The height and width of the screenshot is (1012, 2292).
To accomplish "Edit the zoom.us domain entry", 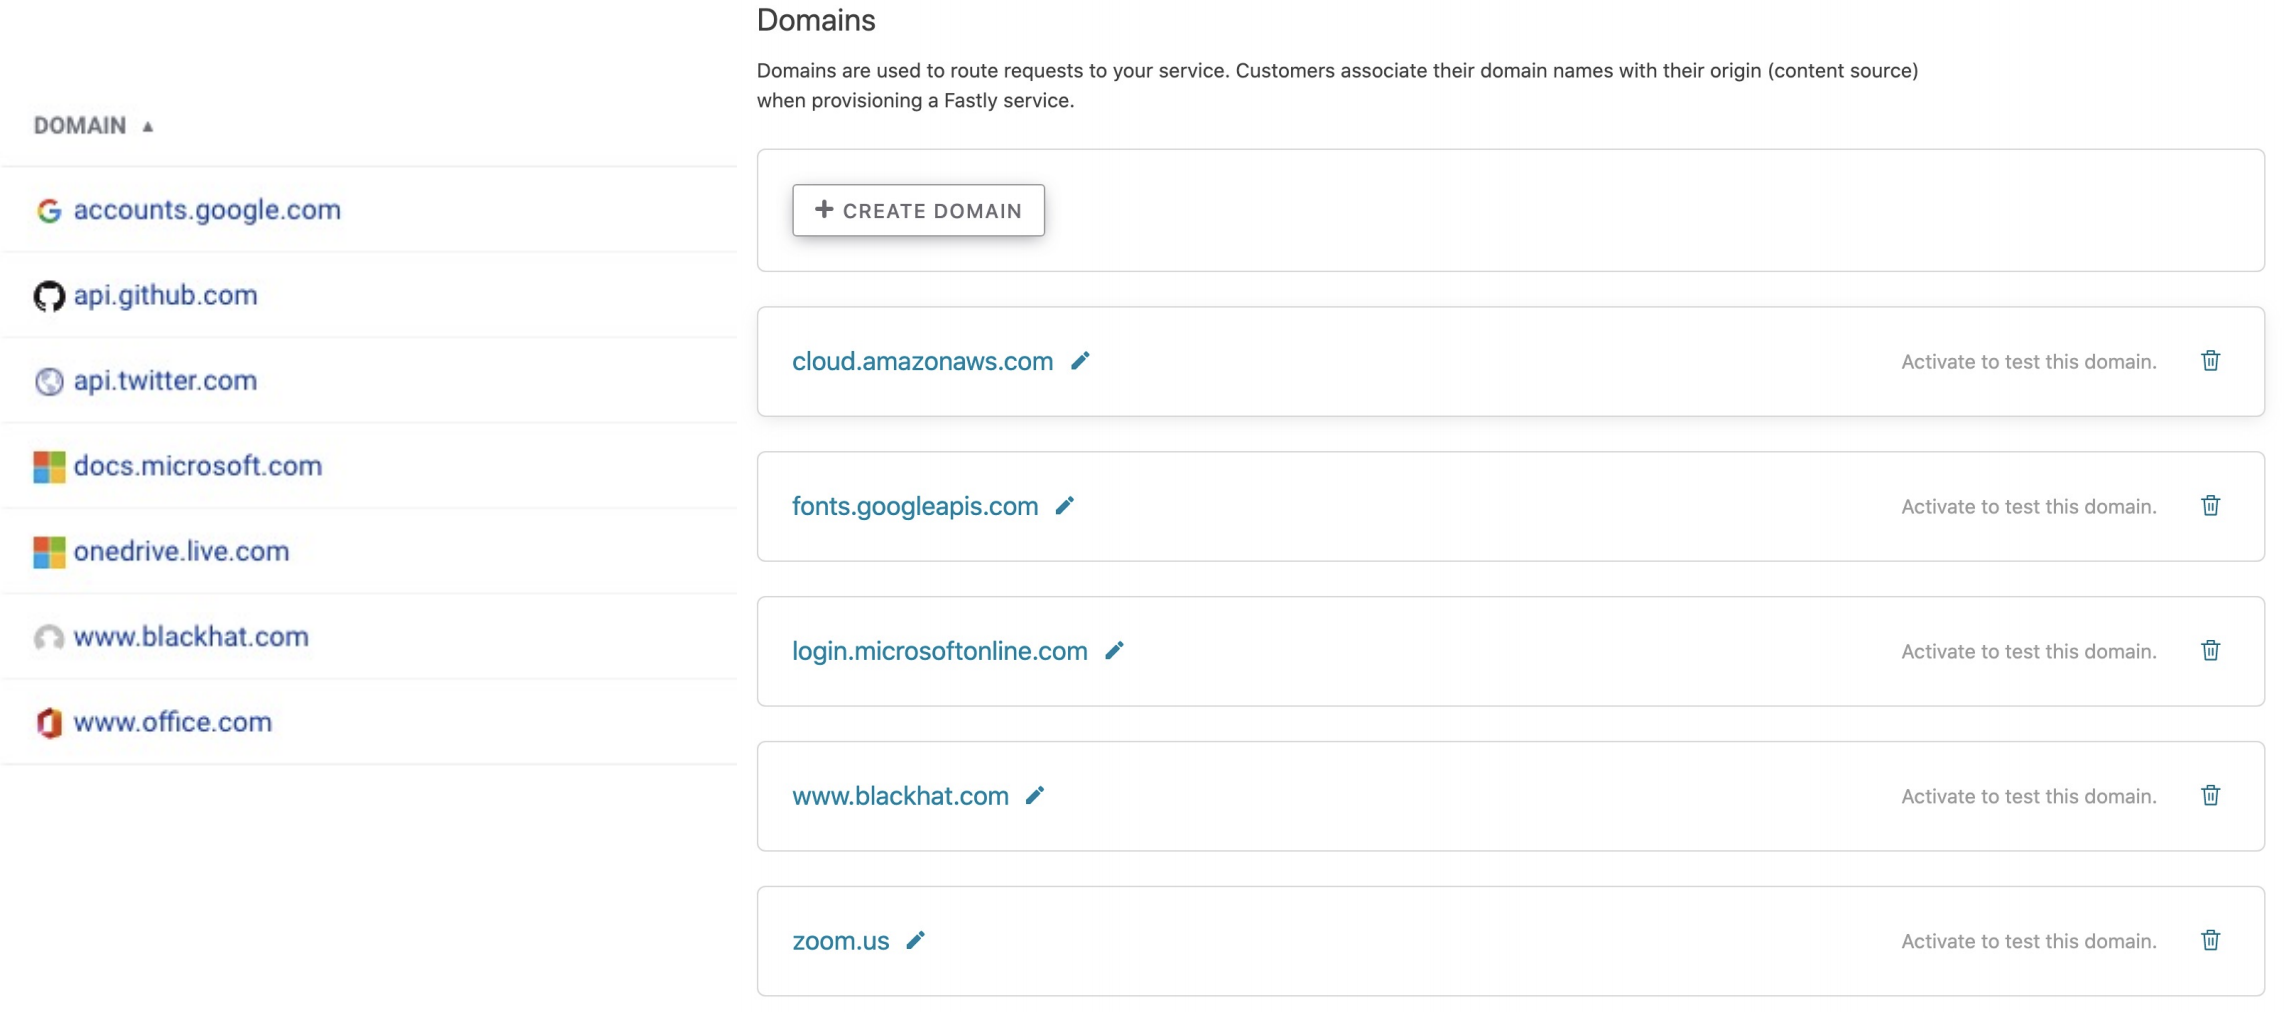I will pyautogui.click(x=915, y=941).
